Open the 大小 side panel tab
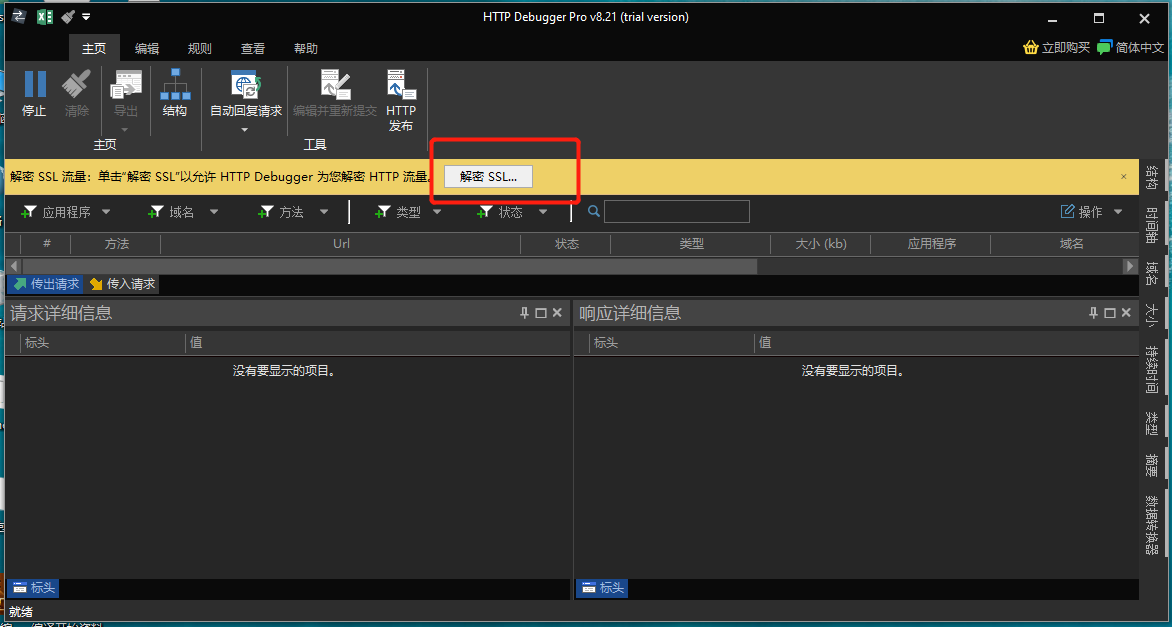The image size is (1172, 627). click(x=1153, y=315)
